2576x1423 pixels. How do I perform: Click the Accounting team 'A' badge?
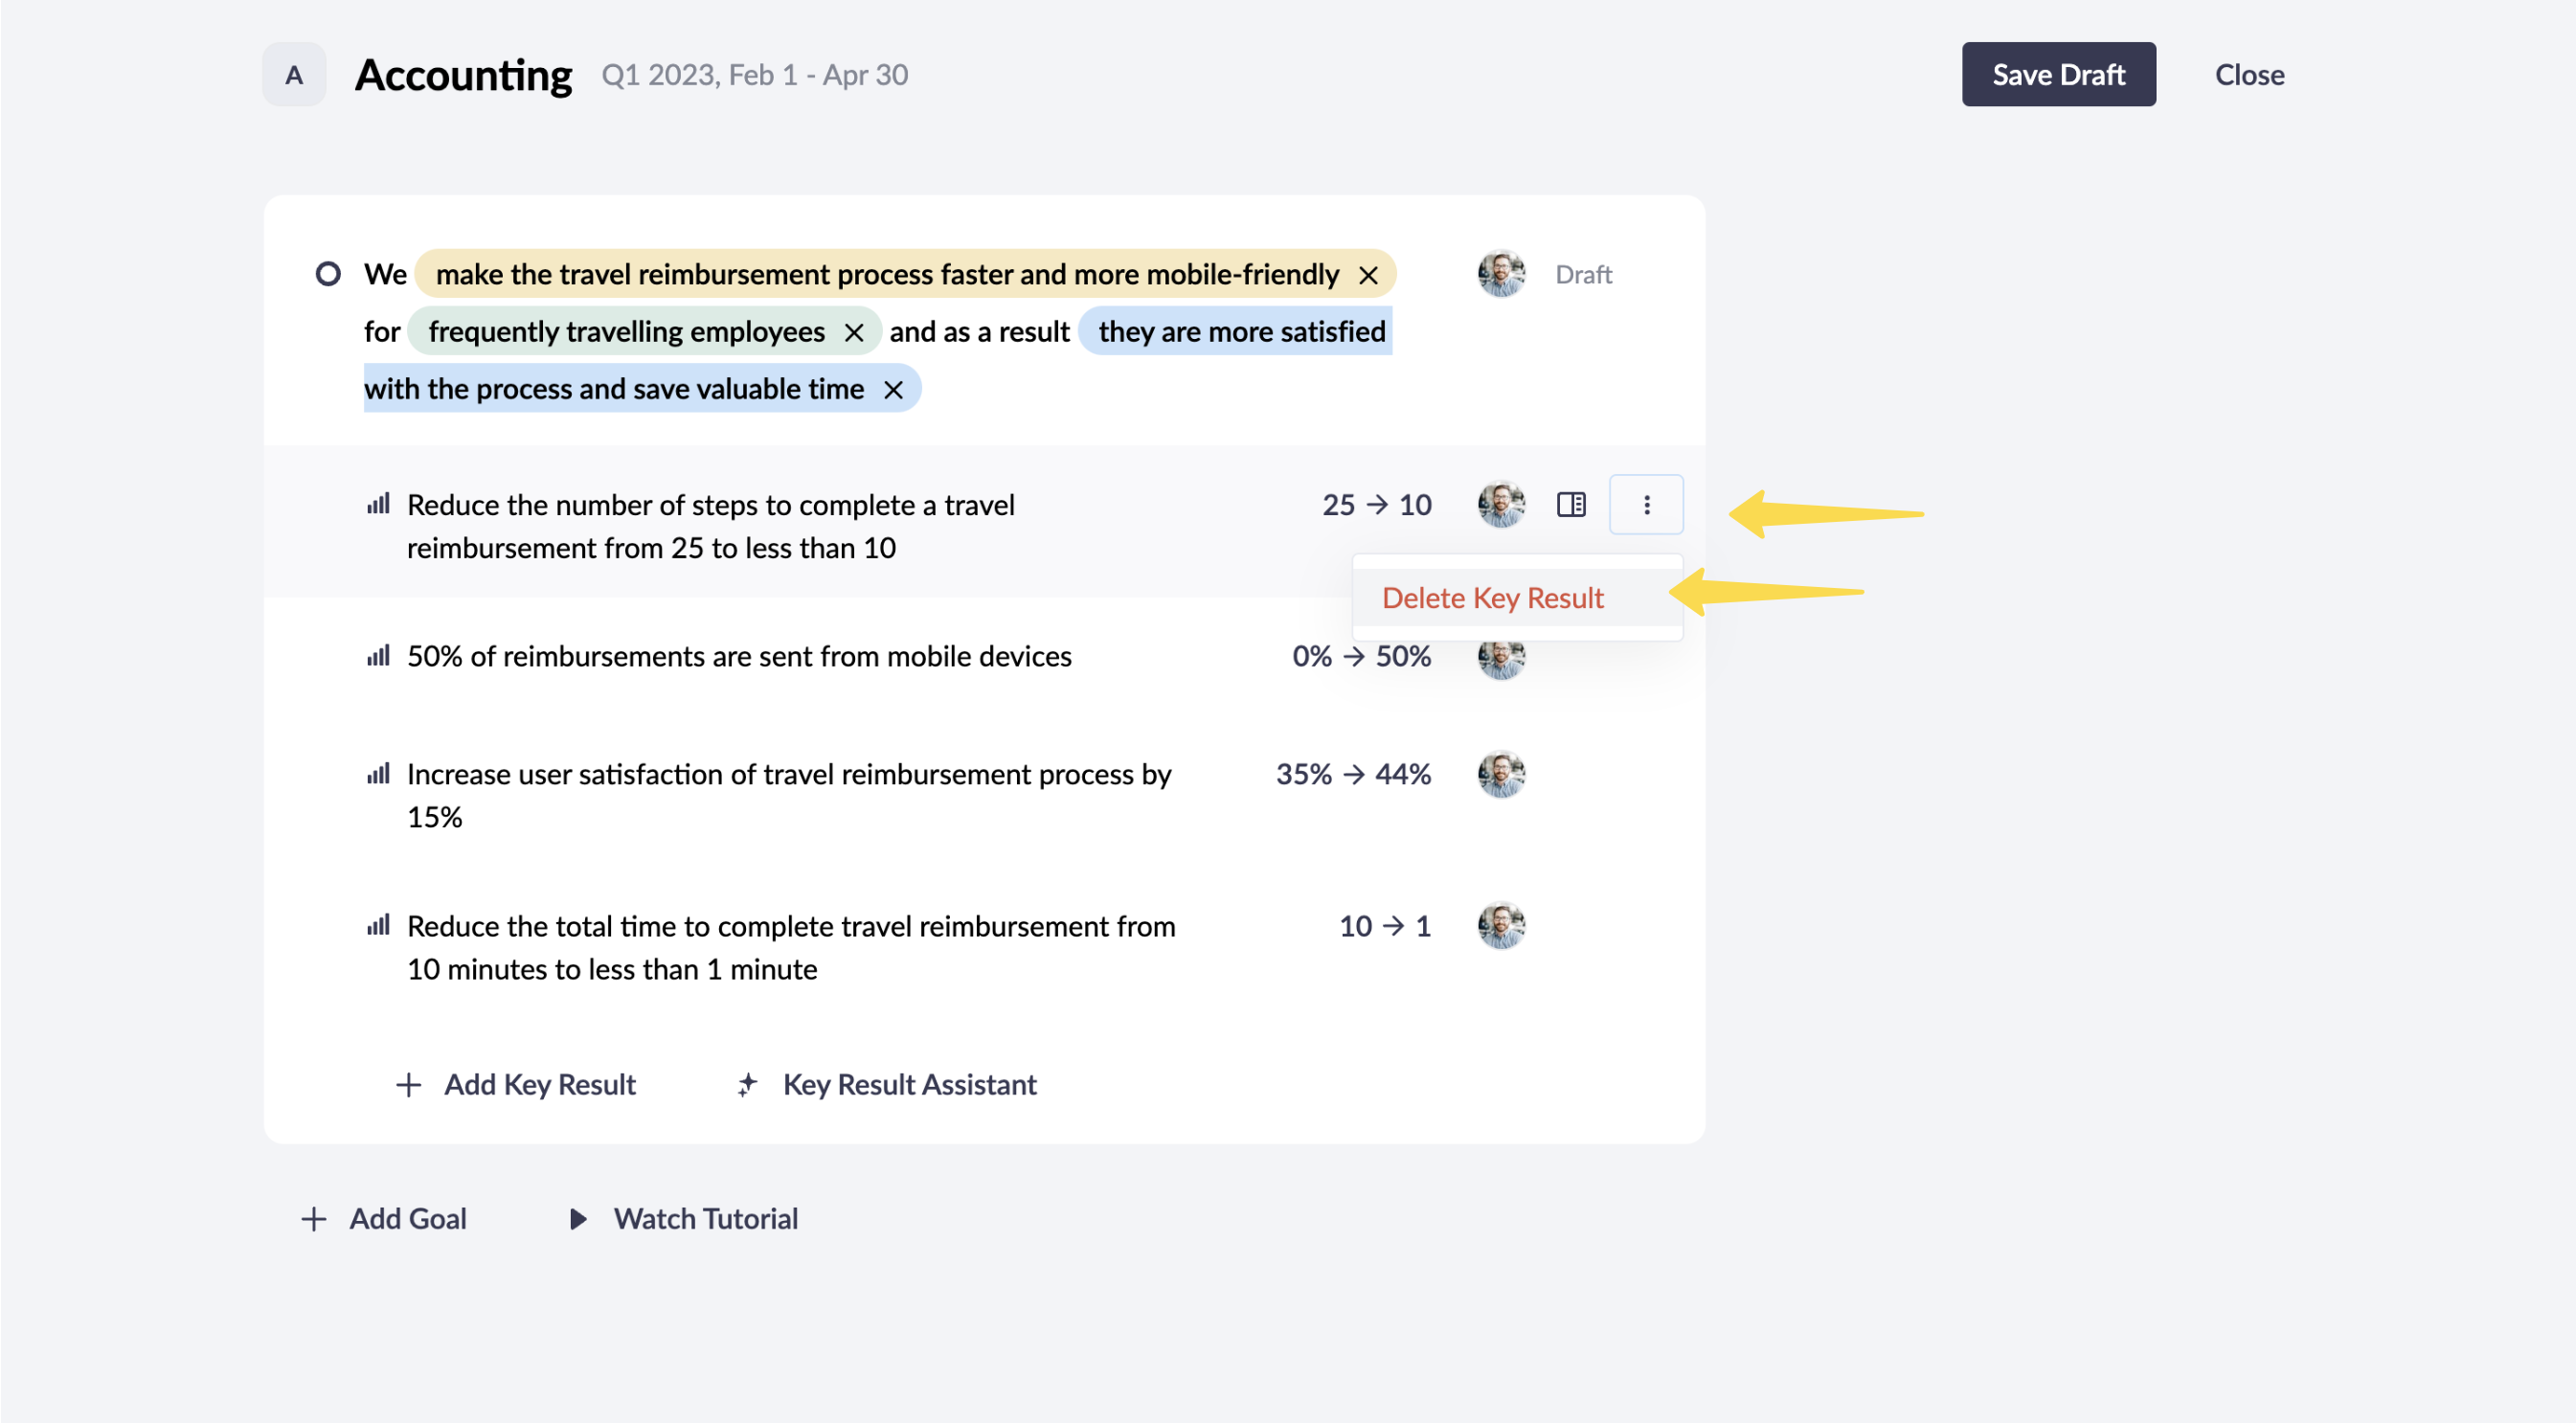(x=294, y=75)
